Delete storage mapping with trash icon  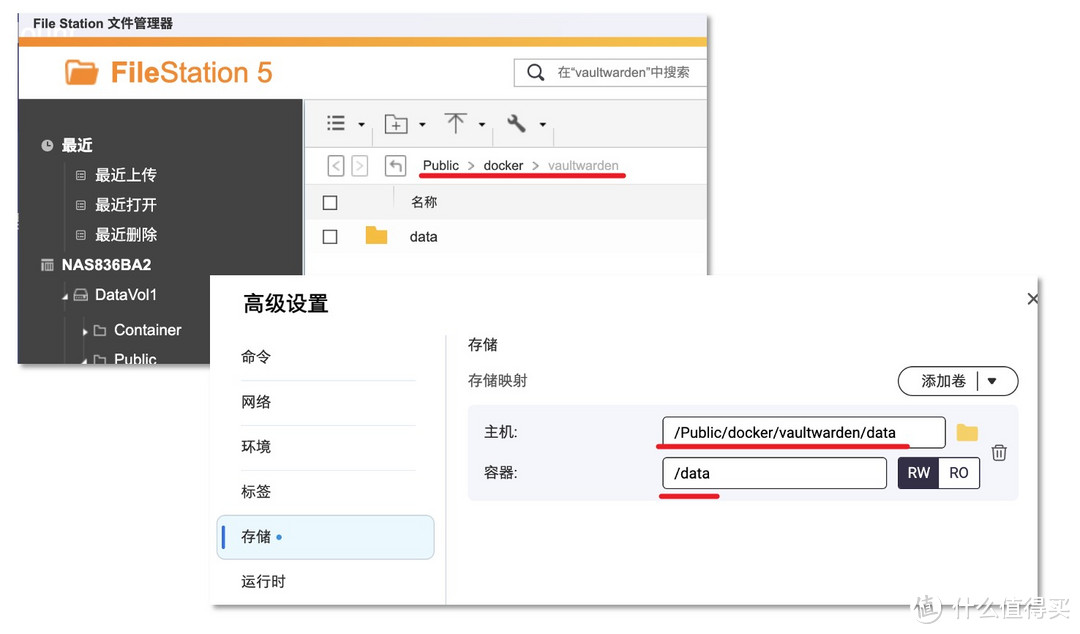coord(998,453)
